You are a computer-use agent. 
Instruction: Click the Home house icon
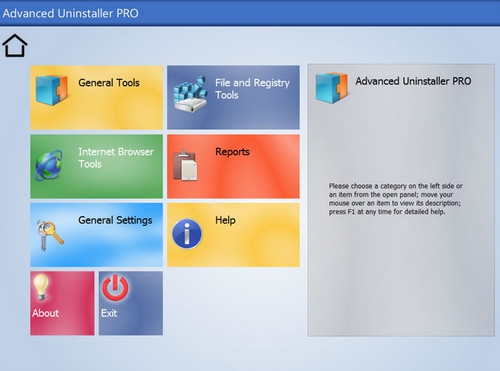coord(15,45)
